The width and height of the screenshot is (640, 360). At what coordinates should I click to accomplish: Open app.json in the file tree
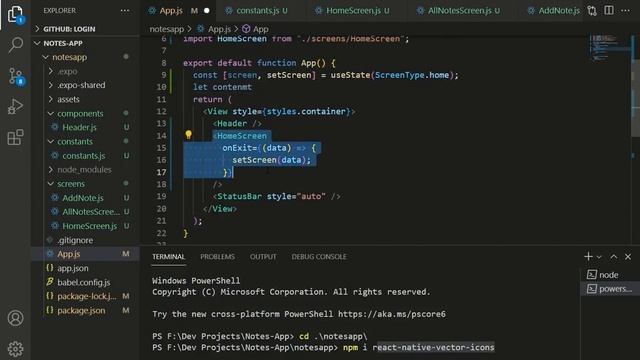[86, 268]
